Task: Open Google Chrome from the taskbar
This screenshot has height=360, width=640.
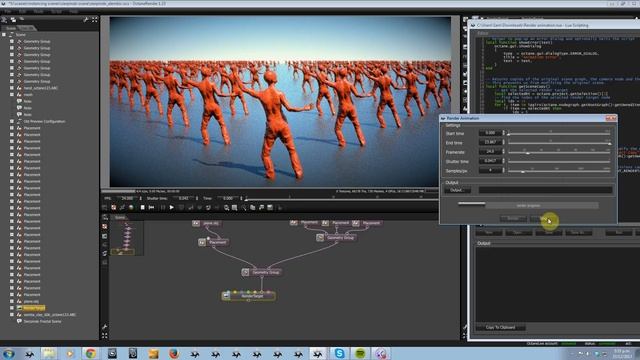Action: tap(91, 353)
